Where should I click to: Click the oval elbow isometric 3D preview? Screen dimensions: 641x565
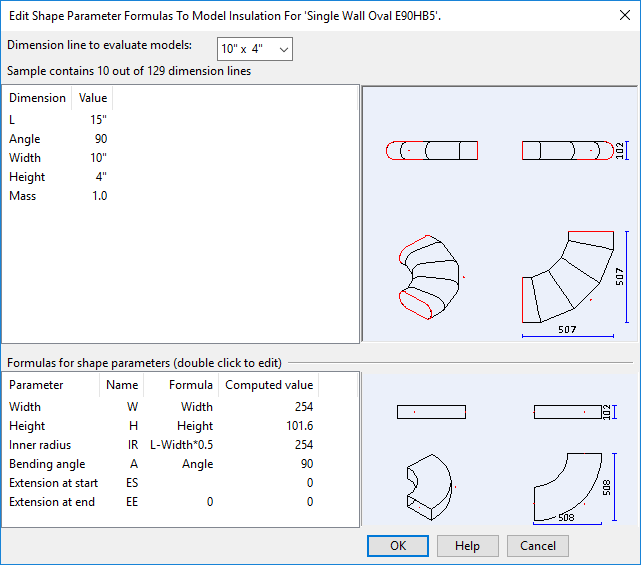click(430, 277)
